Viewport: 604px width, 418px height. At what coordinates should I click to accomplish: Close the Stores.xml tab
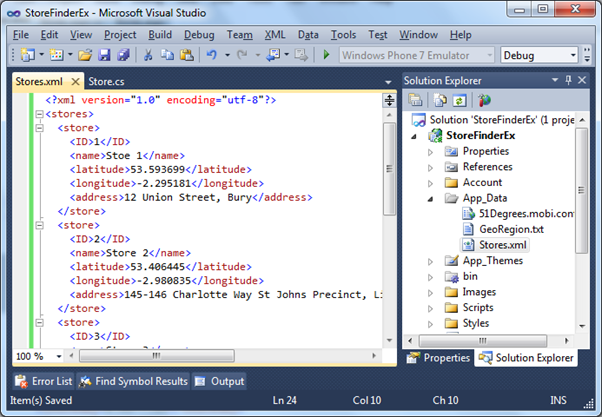(x=76, y=82)
